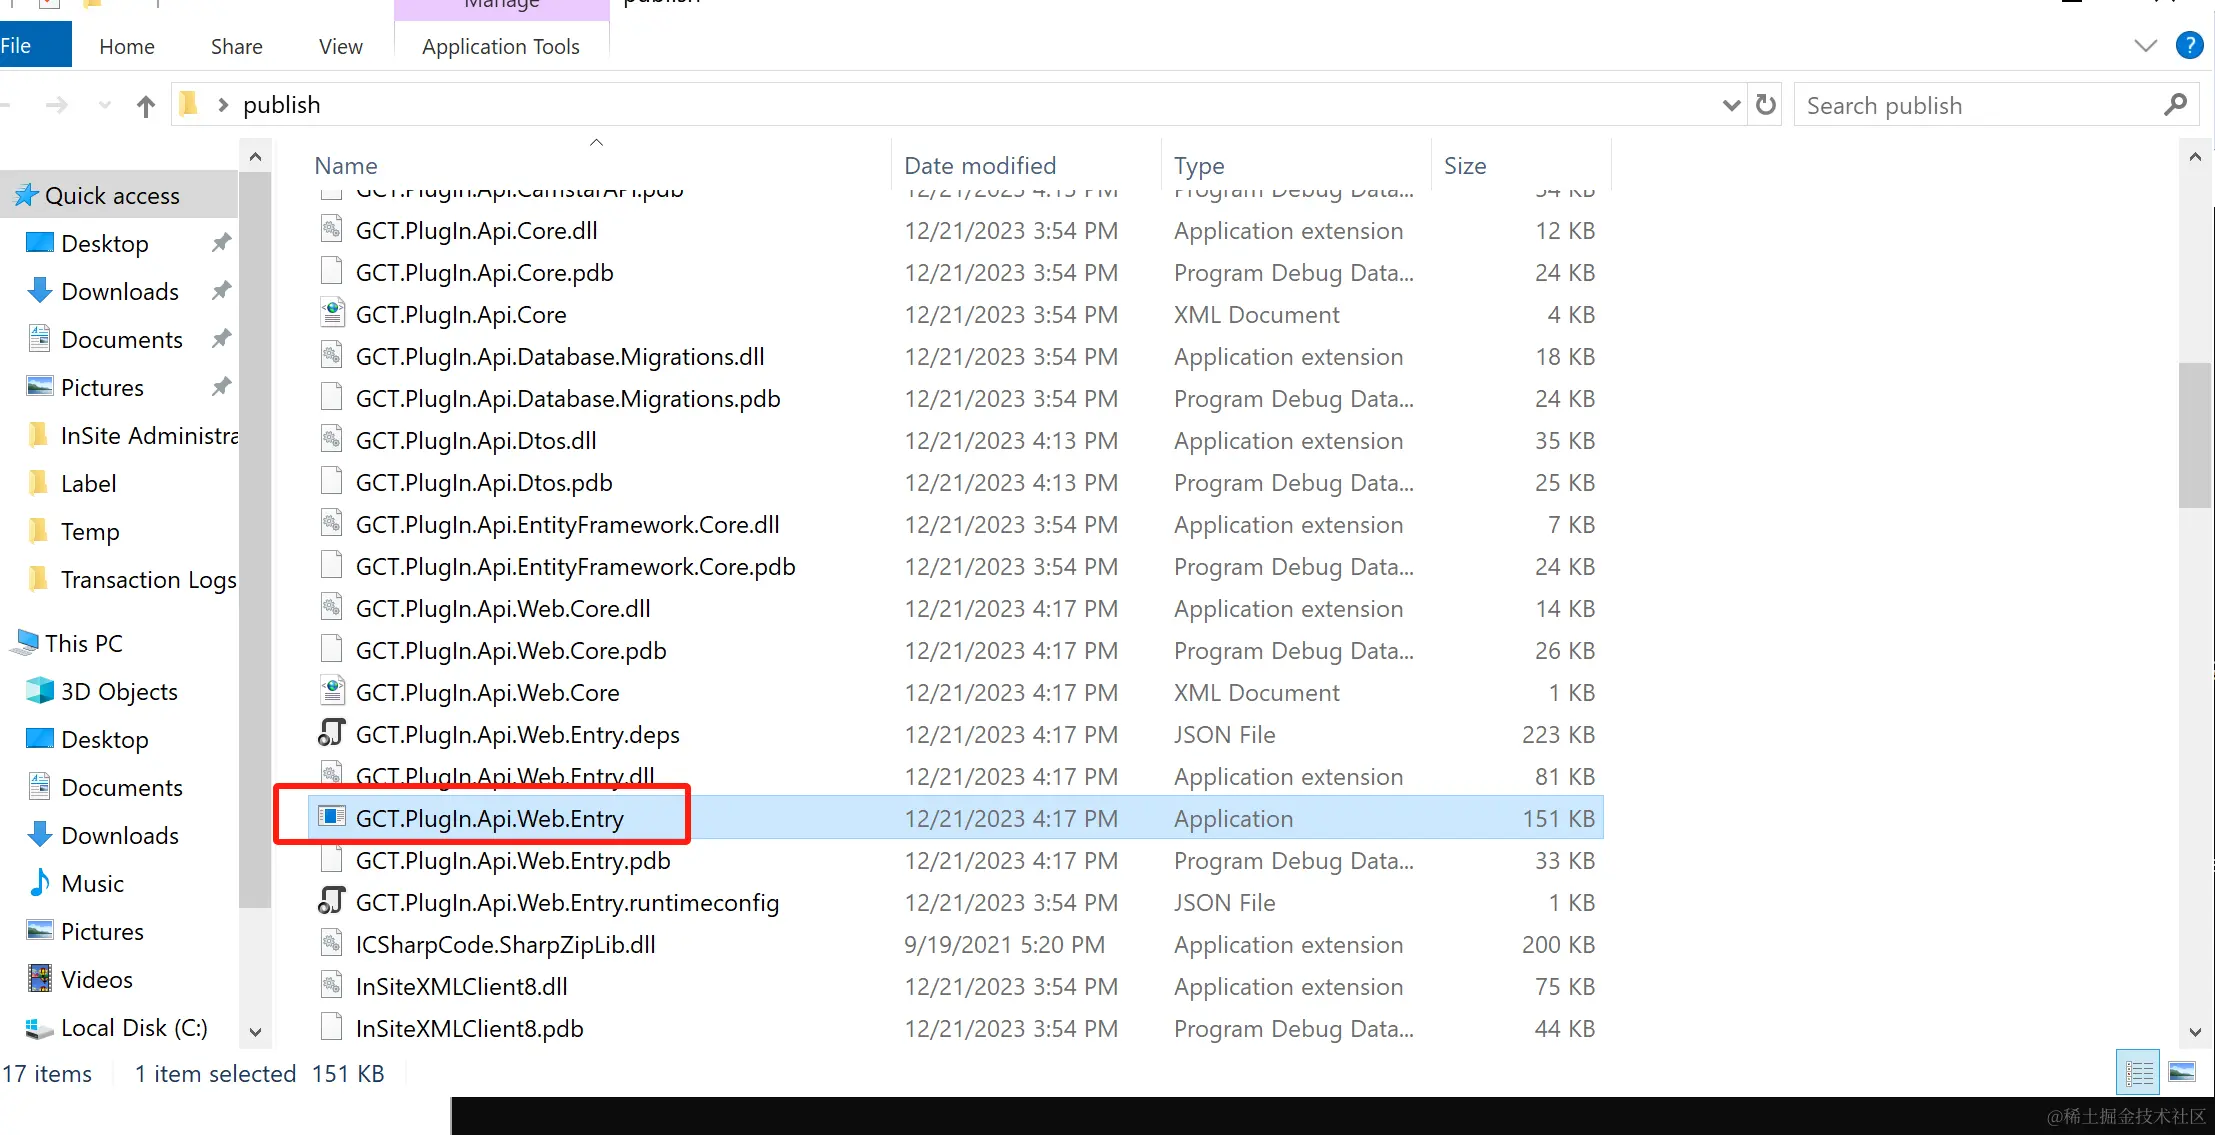Sort files by Size column header
The image size is (2215, 1135).
1464,166
